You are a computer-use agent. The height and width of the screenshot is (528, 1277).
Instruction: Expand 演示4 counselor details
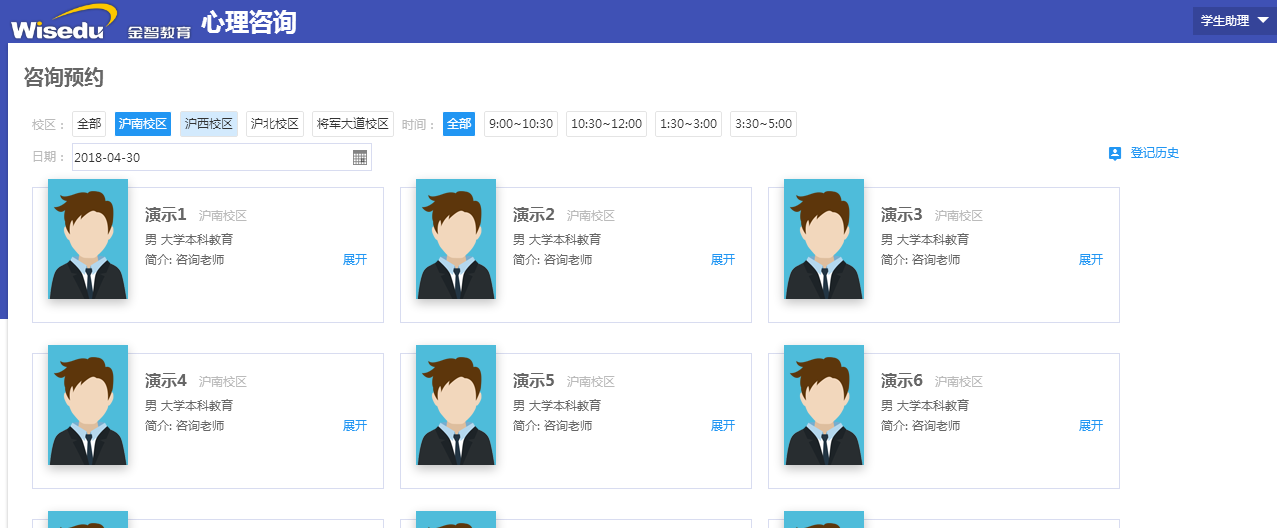click(355, 426)
